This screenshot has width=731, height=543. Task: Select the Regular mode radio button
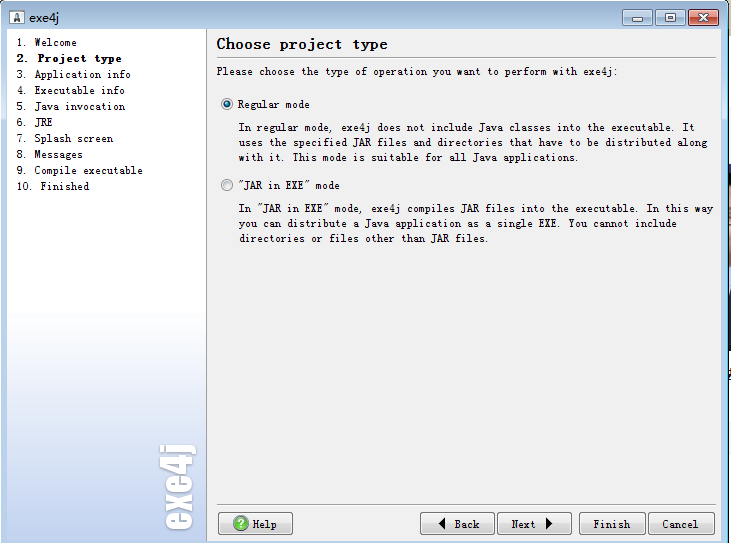227,104
